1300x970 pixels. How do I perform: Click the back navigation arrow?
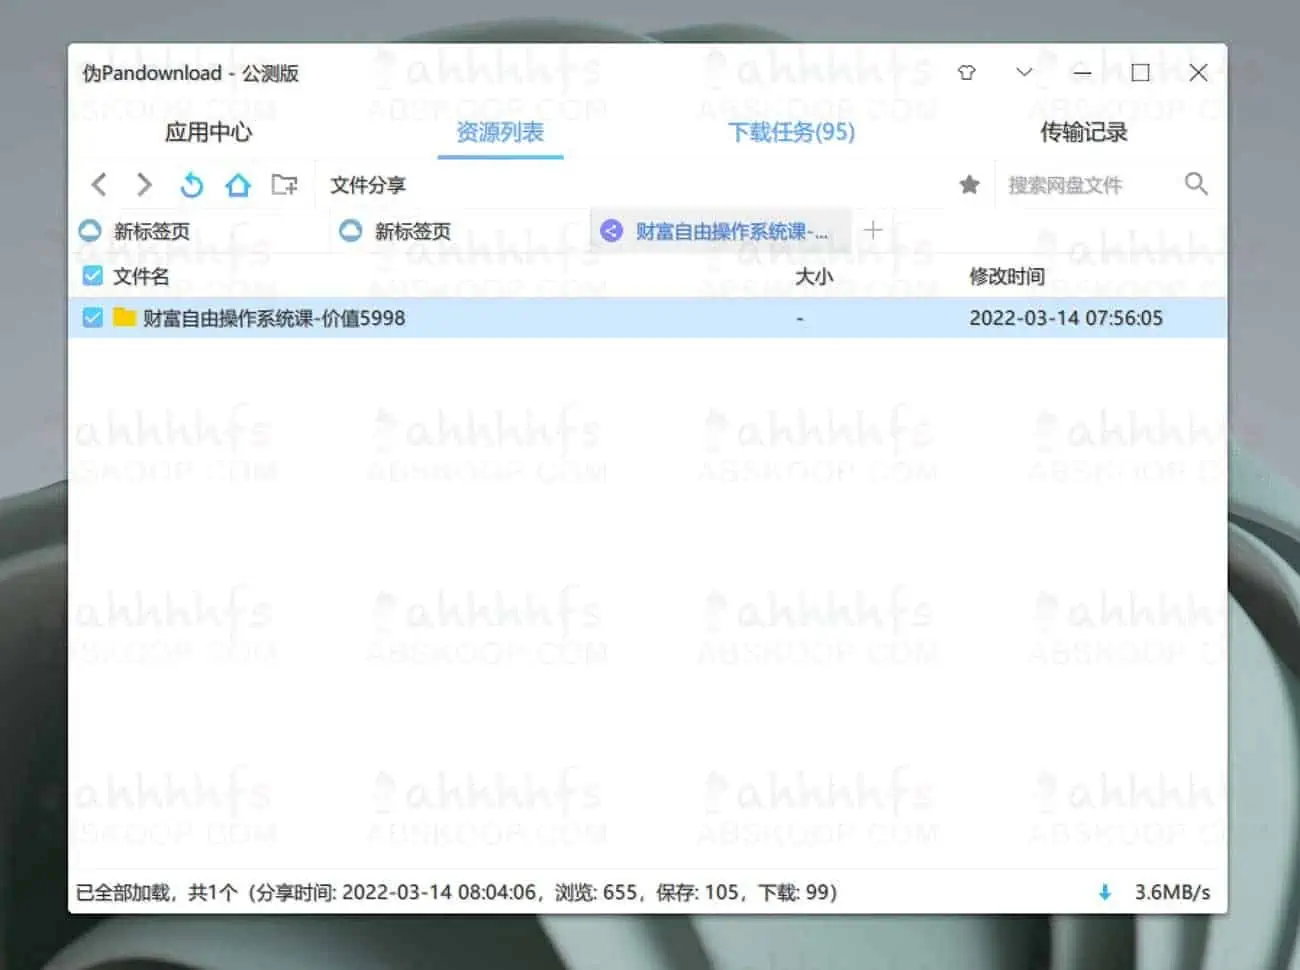coord(98,184)
